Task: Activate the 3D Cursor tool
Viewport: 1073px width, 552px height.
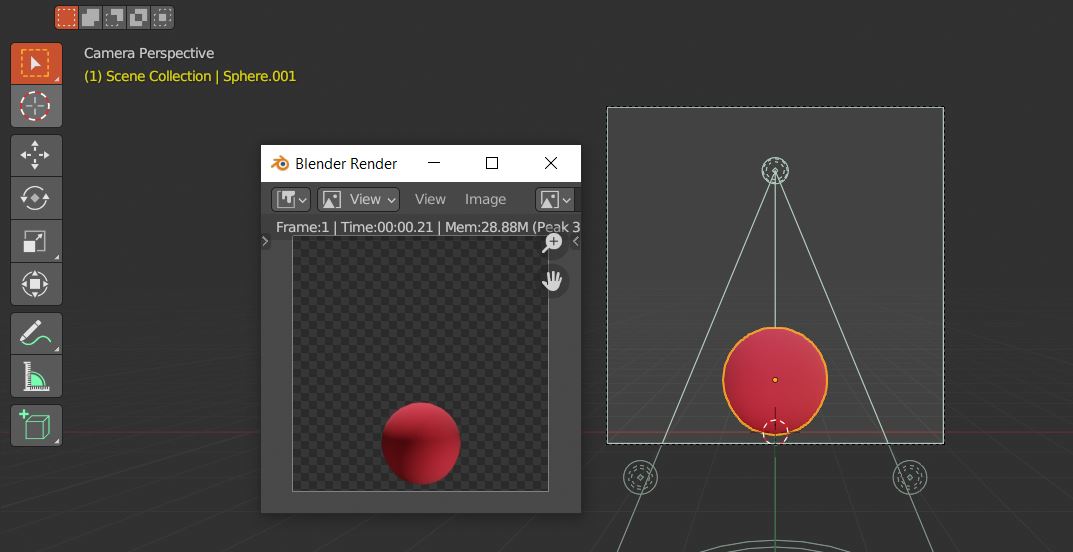Action: tap(36, 106)
